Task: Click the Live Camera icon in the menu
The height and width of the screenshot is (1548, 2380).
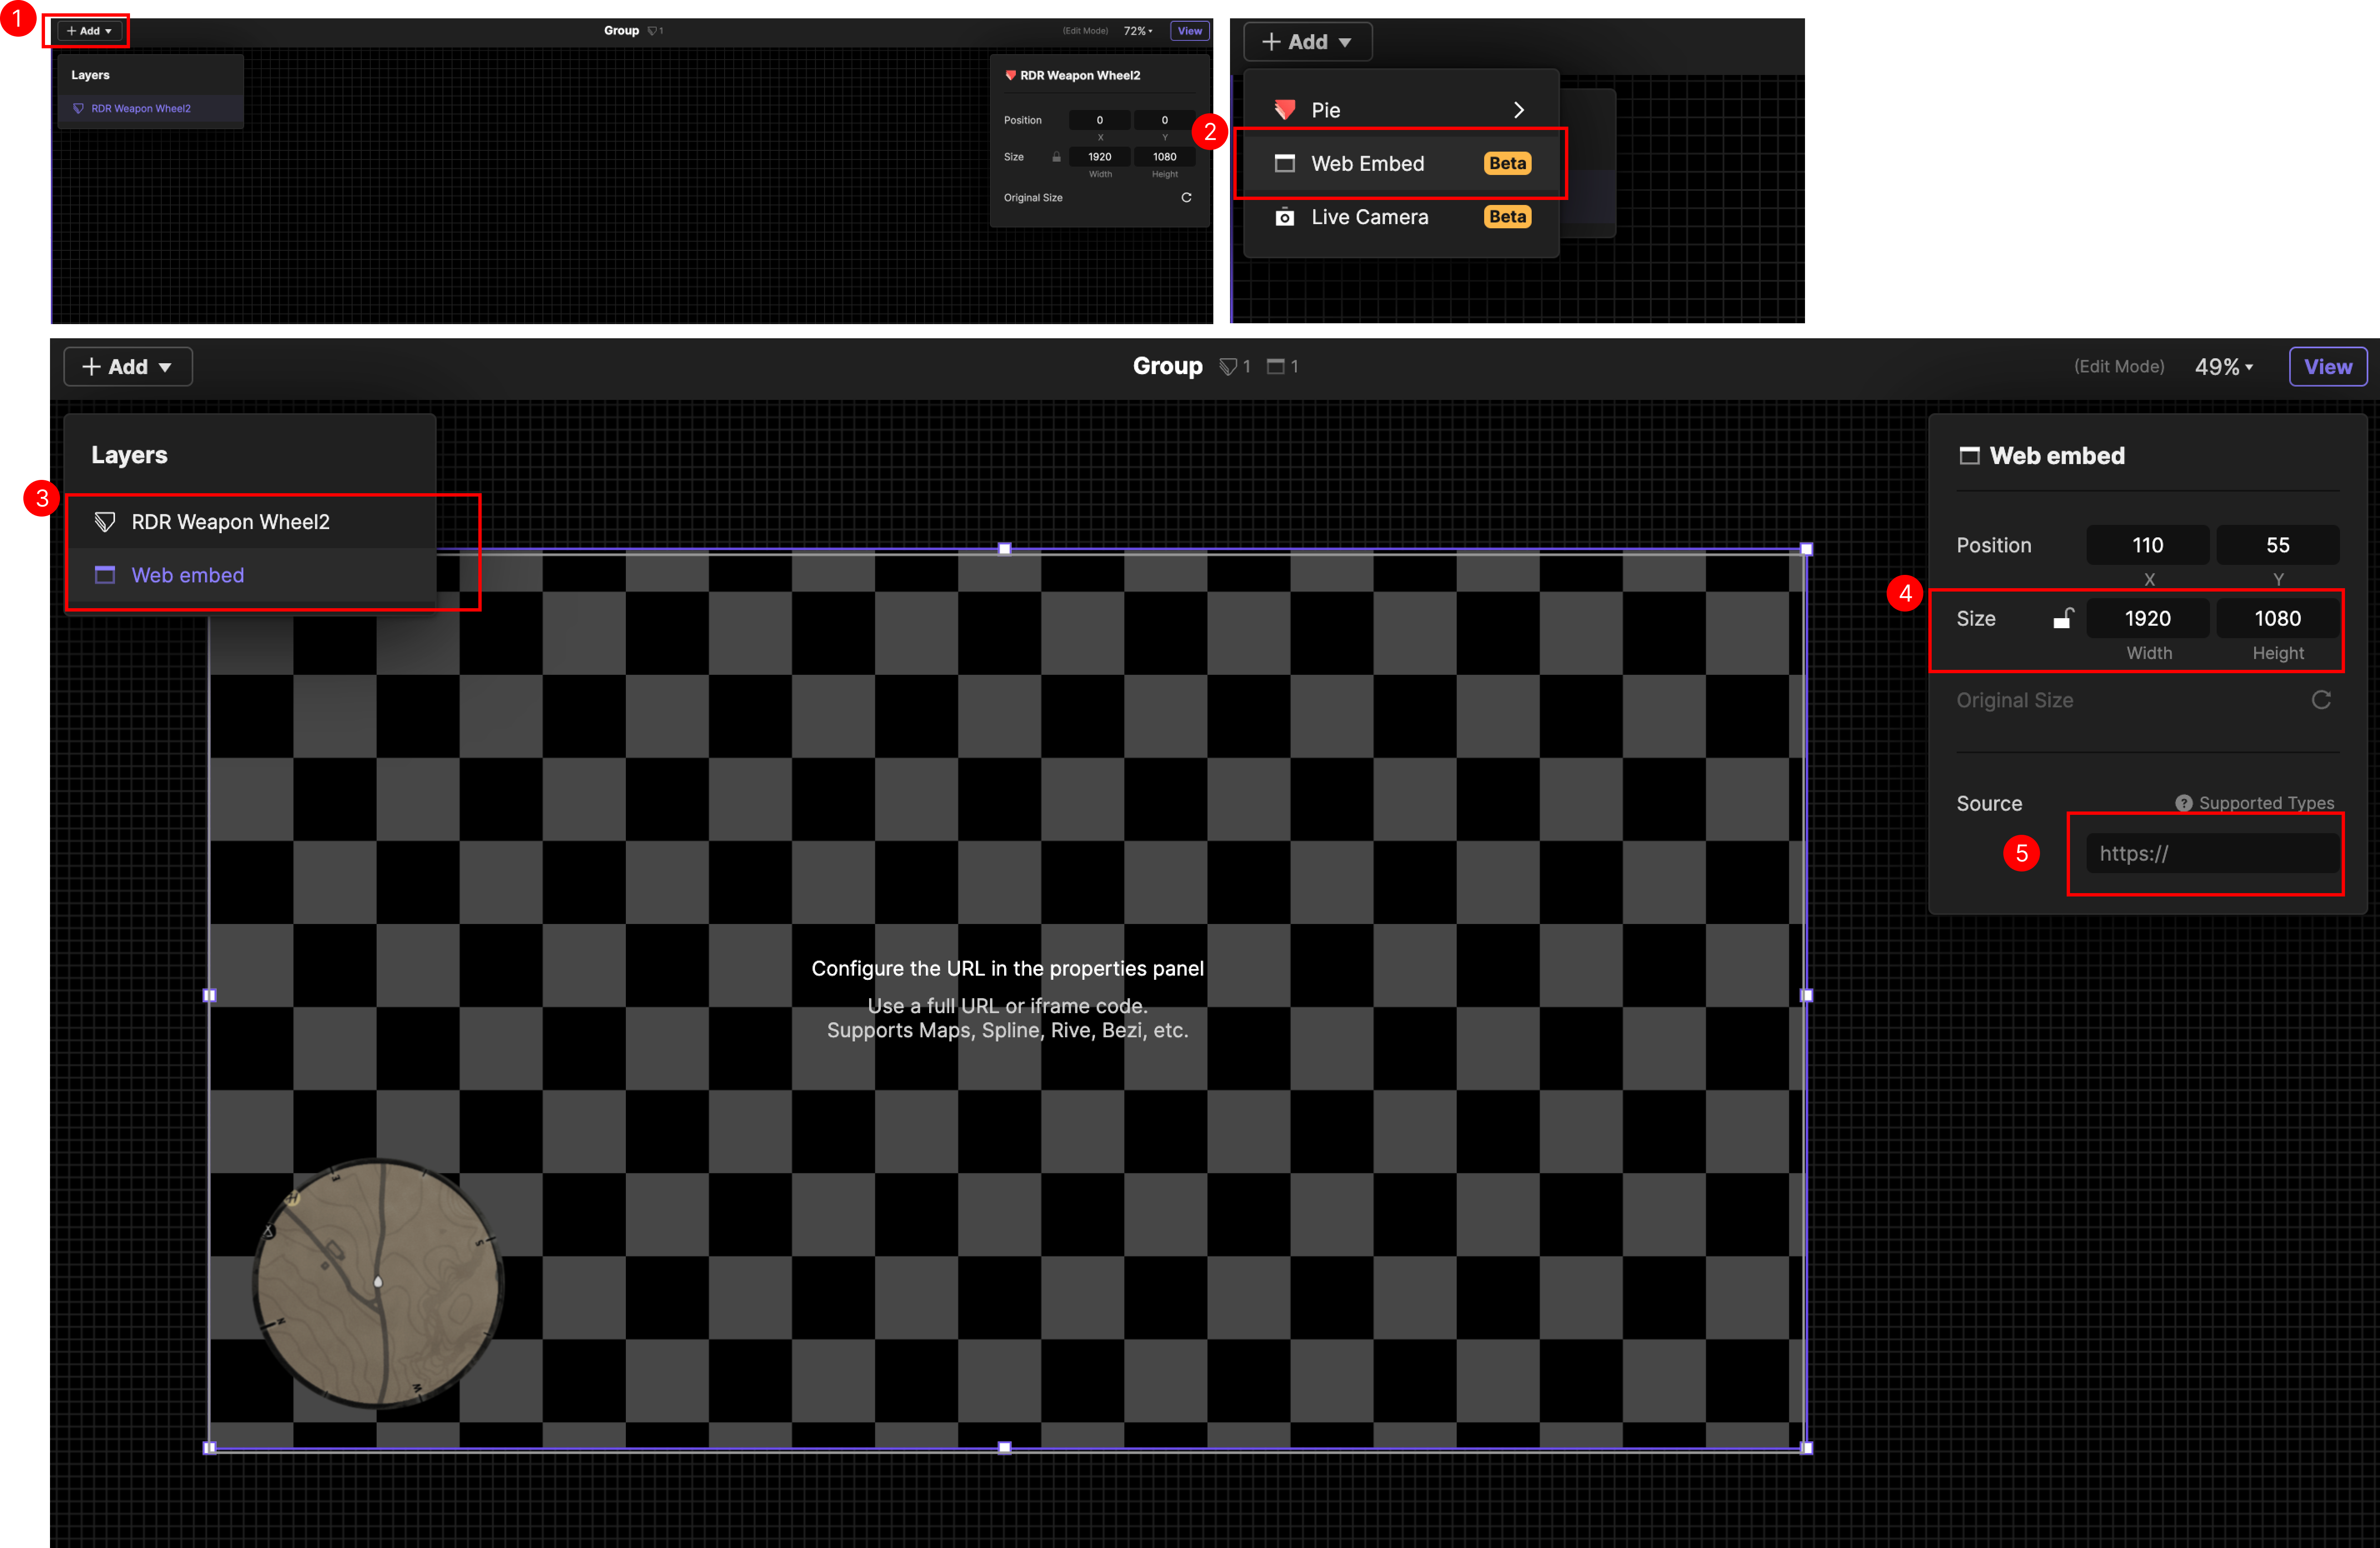Action: [x=1285, y=217]
